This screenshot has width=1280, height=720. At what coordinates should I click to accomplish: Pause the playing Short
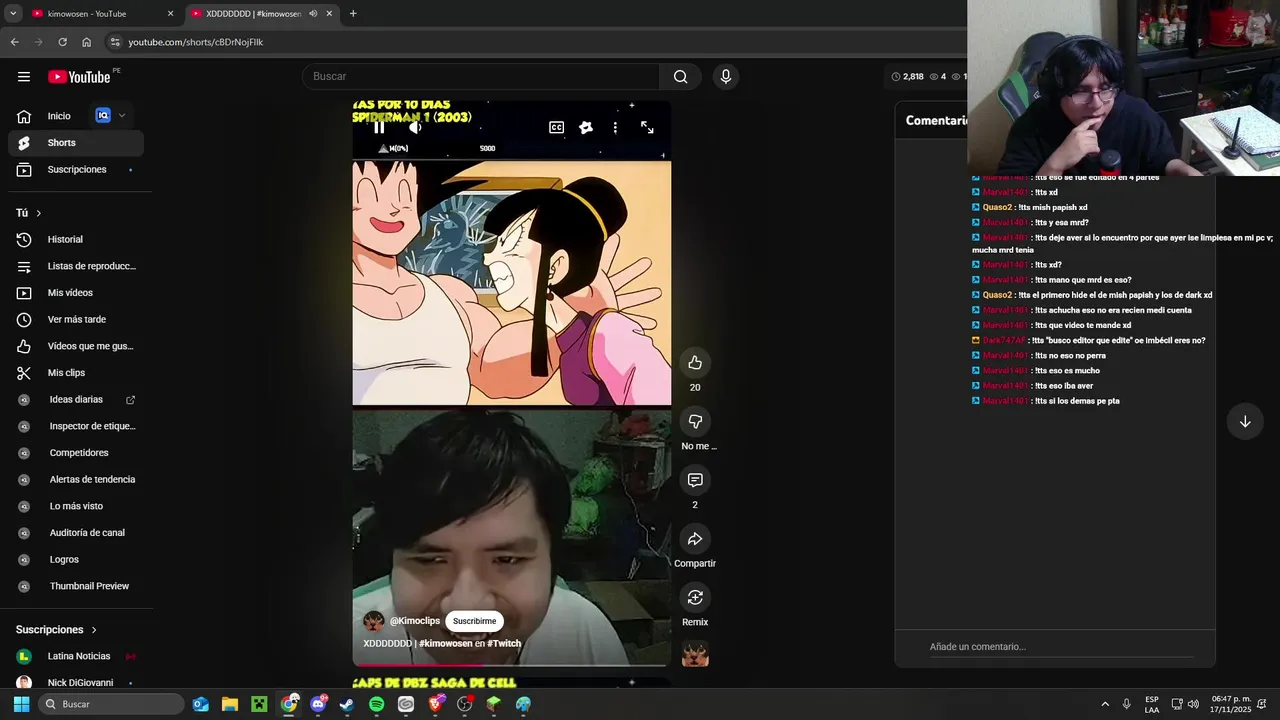tap(379, 127)
